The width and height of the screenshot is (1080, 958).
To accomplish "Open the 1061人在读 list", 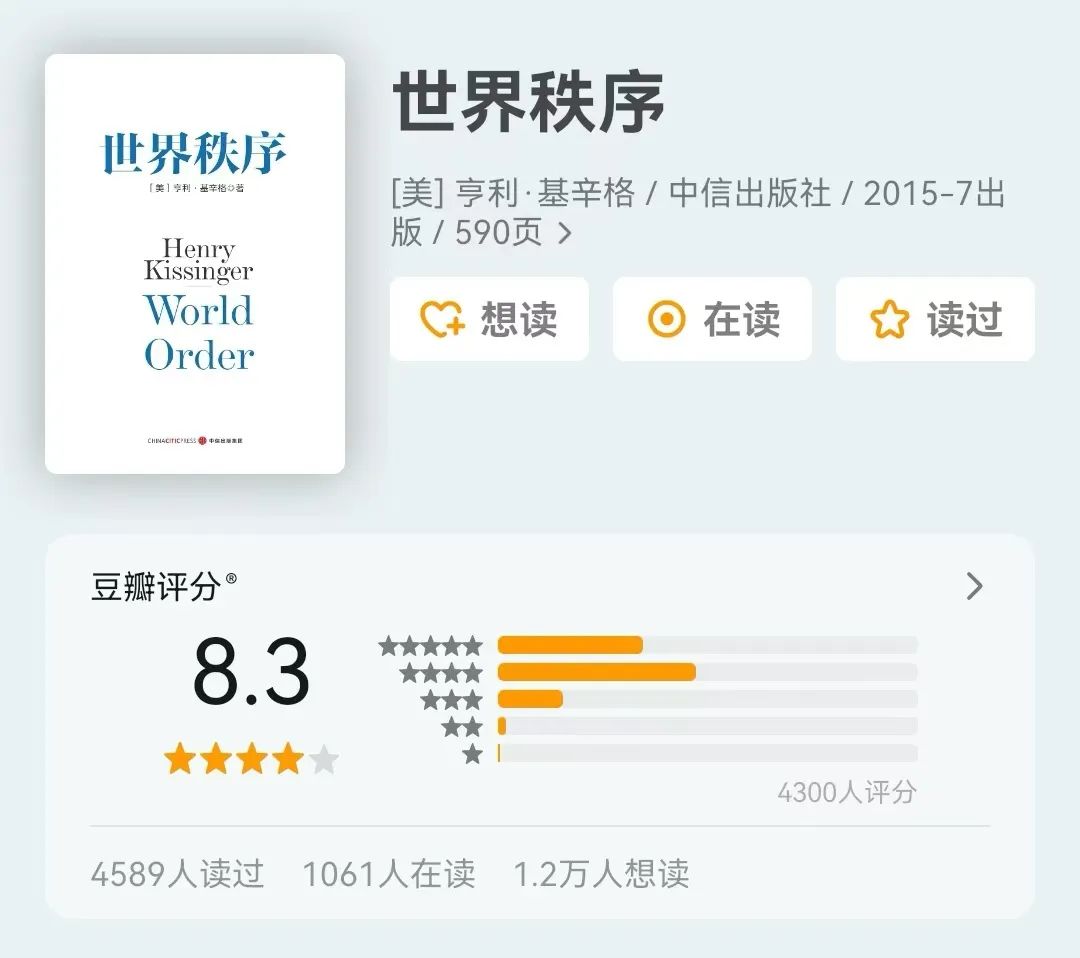I will click(x=392, y=873).
